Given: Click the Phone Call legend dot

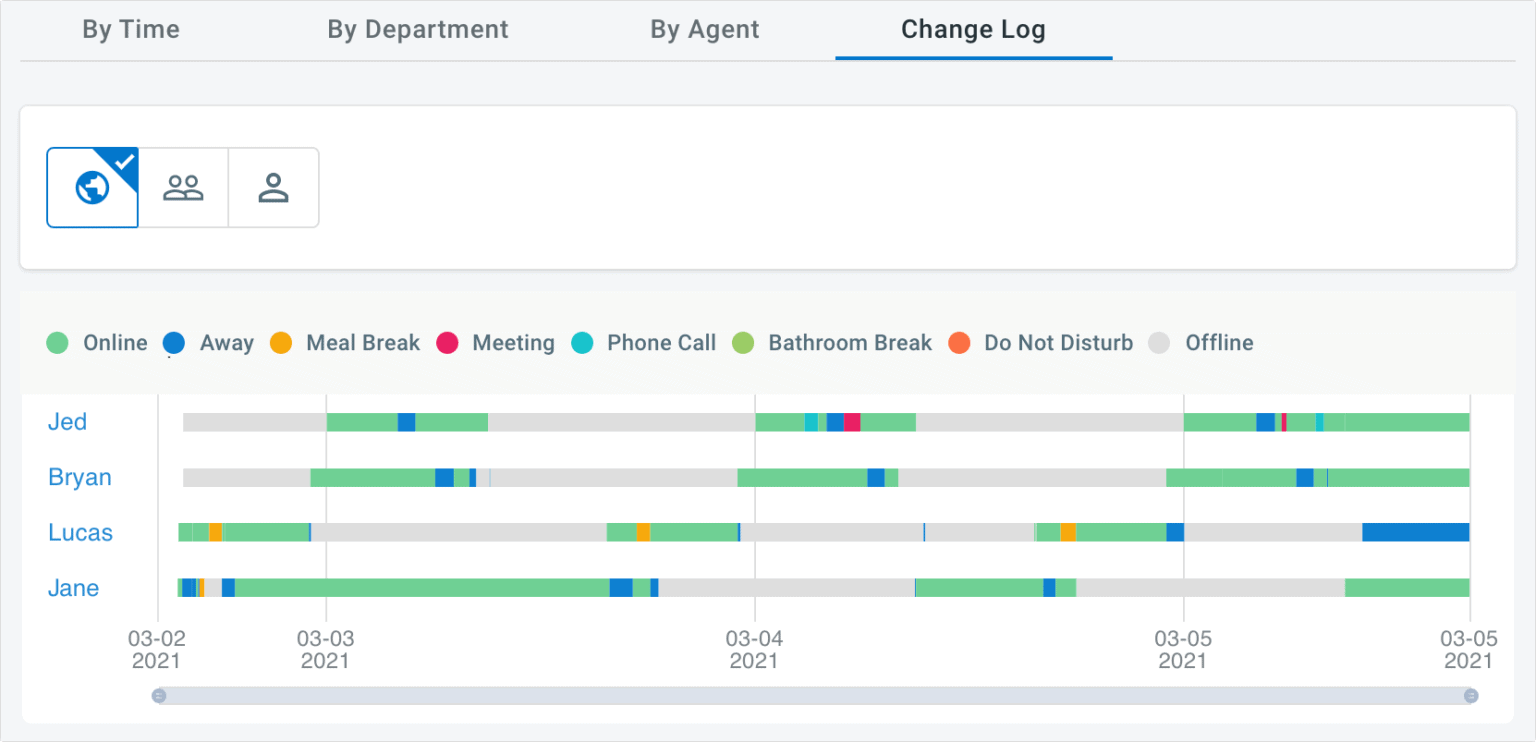Looking at the screenshot, I should coord(582,343).
